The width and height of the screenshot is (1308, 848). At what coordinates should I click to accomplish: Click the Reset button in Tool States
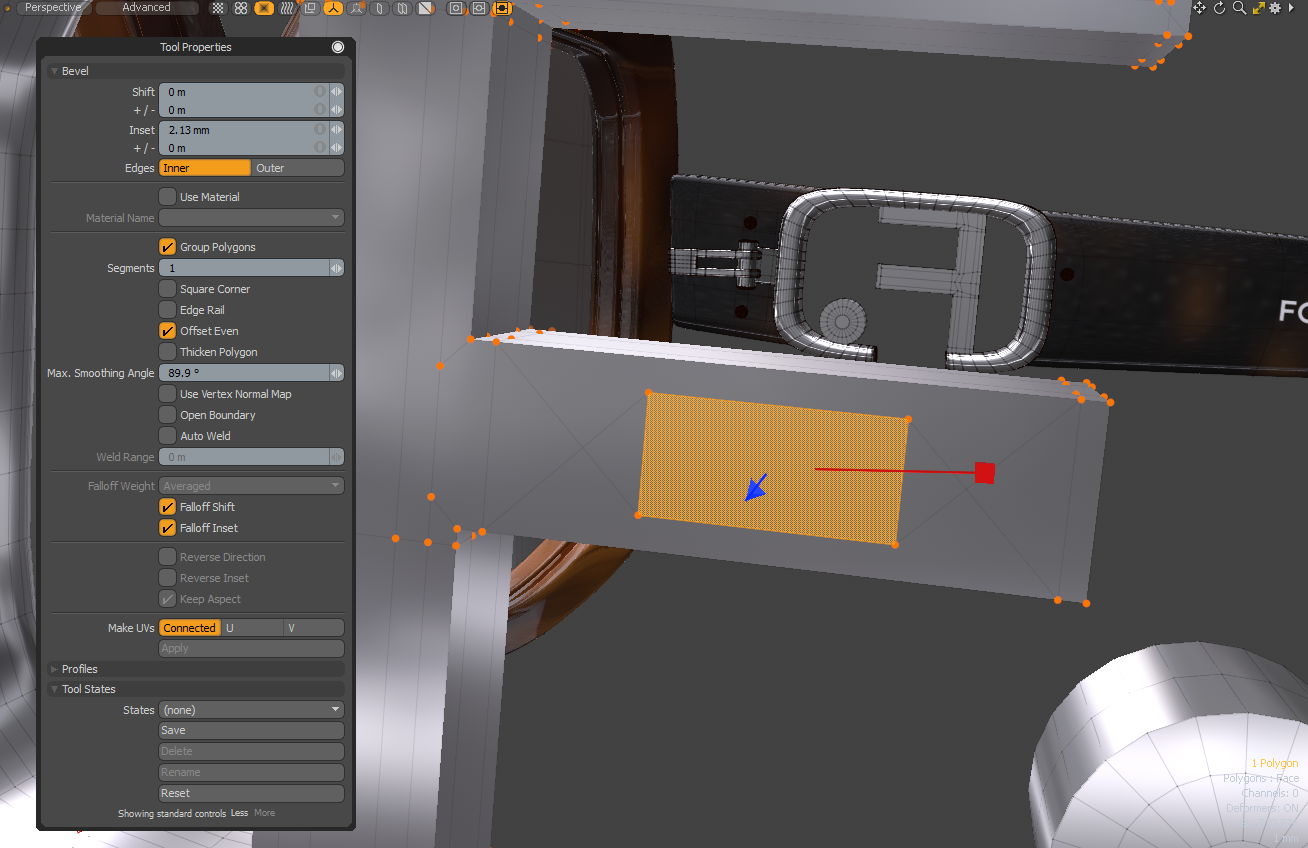point(251,794)
